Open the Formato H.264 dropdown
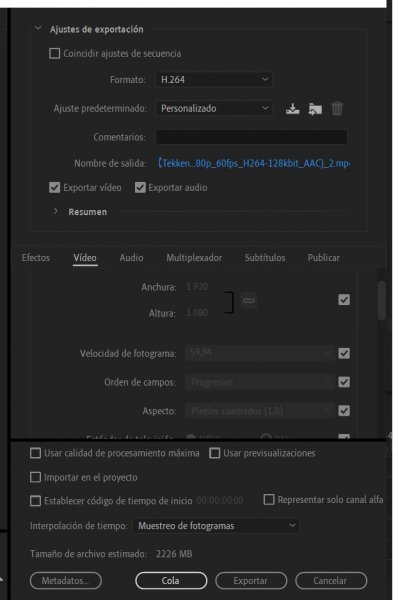This screenshot has height=600, width=398. pos(214,80)
